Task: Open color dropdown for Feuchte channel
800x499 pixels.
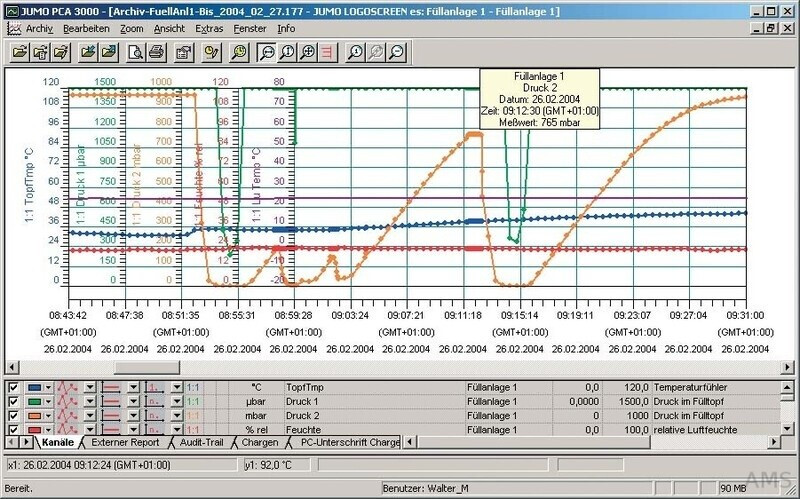Action: coord(47,430)
